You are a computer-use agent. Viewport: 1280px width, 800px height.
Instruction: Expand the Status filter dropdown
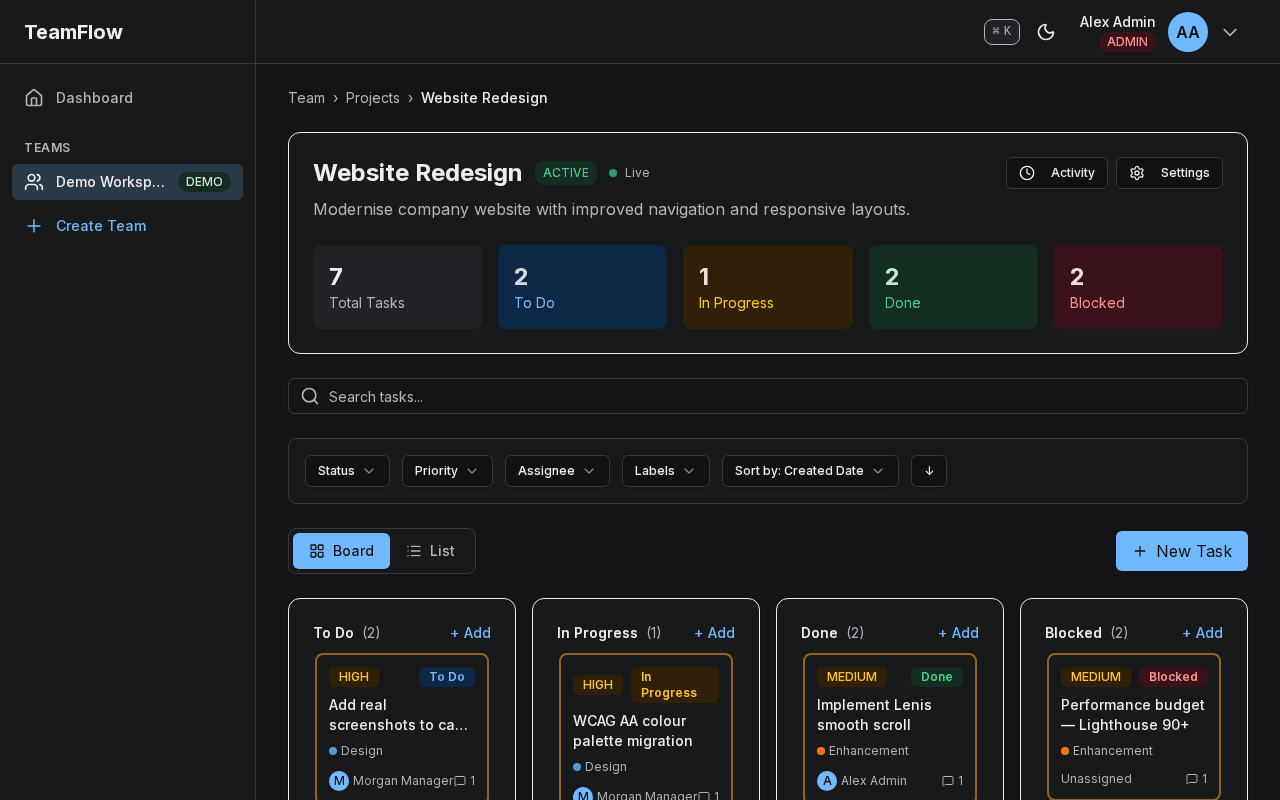click(346, 471)
